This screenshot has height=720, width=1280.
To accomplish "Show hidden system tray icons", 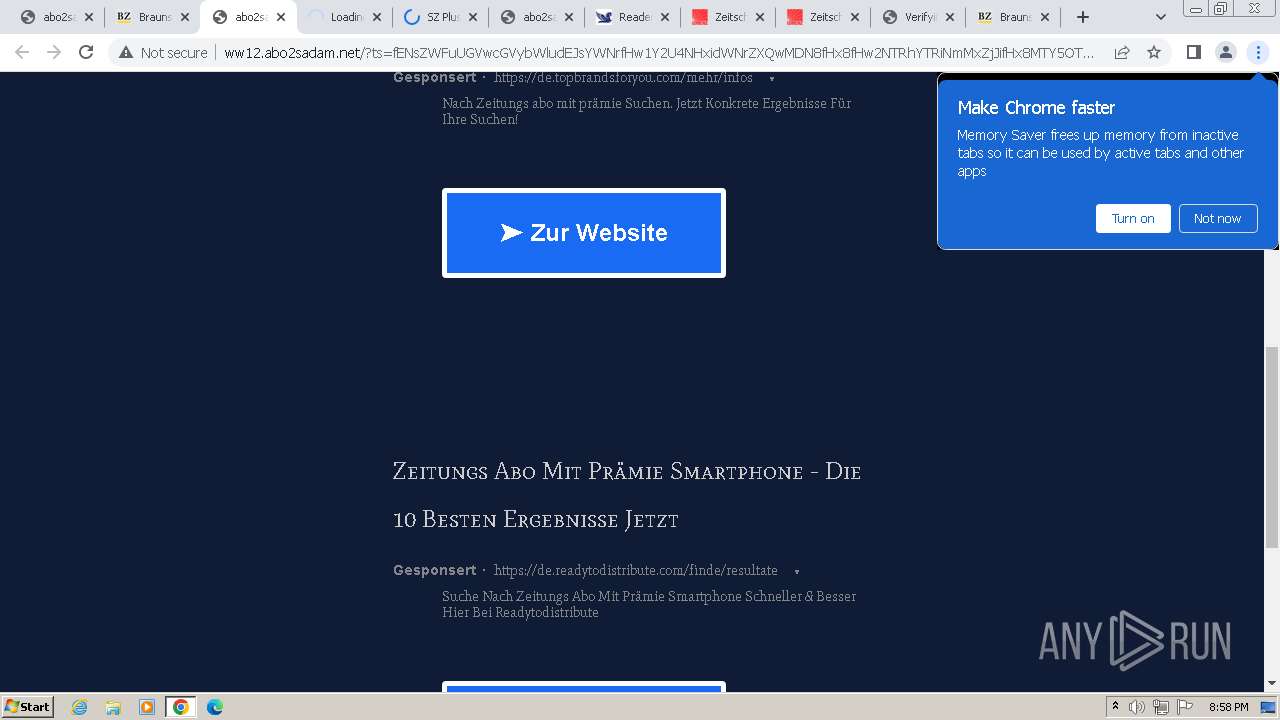I will click(1116, 707).
